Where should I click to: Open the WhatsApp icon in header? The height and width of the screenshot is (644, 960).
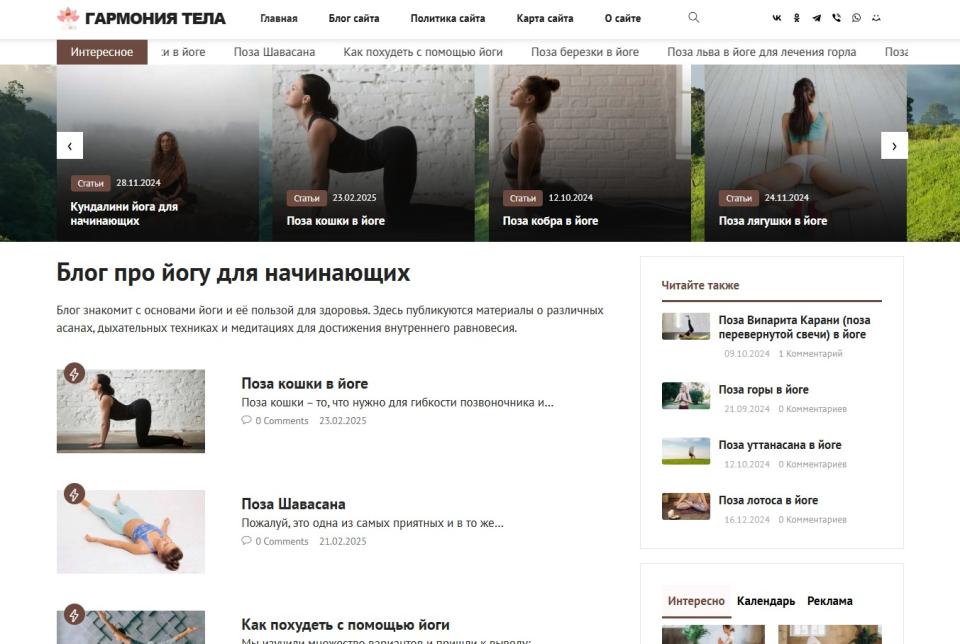857,18
